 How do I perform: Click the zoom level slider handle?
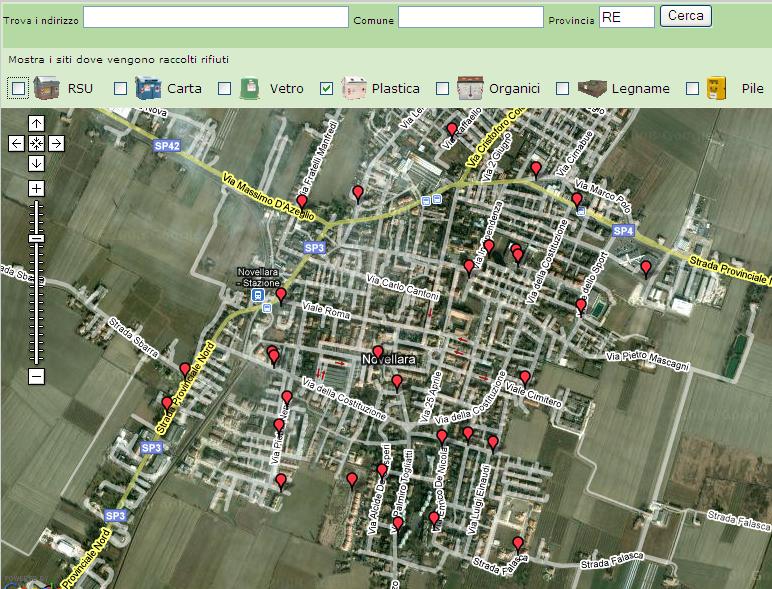point(36,238)
